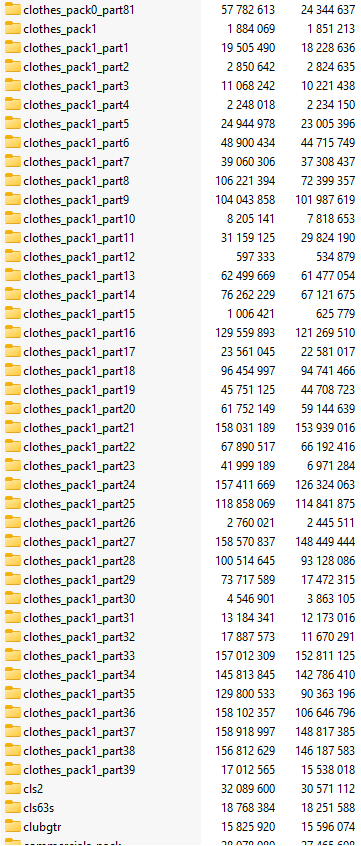361x846 pixels.
Task: Select clothes_pack1_part5 in the list
Action: tap(76, 124)
